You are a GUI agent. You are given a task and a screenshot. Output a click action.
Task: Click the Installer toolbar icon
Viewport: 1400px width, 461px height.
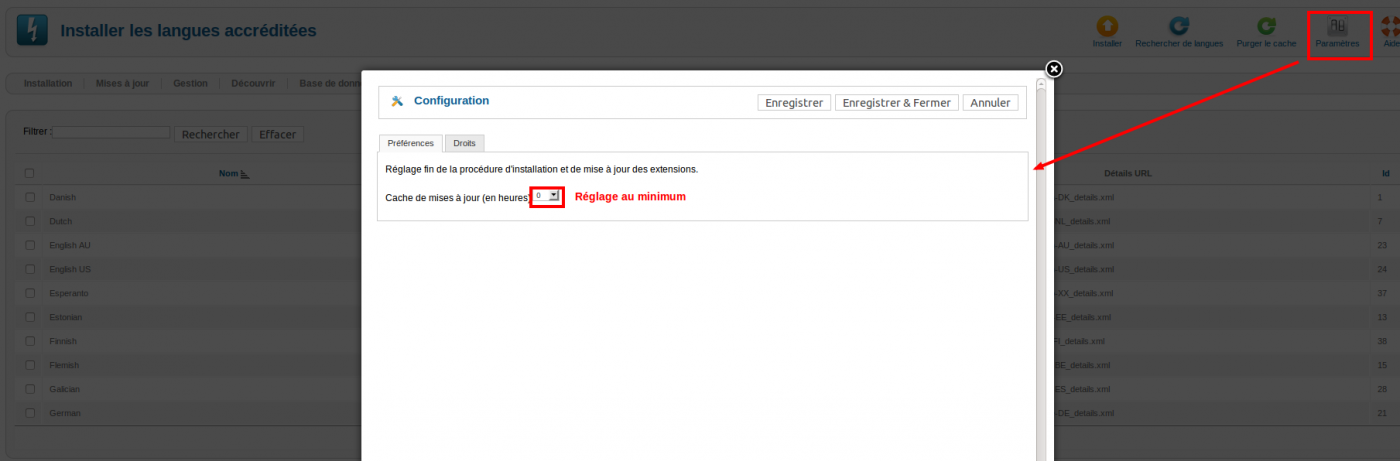tap(1107, 27)
